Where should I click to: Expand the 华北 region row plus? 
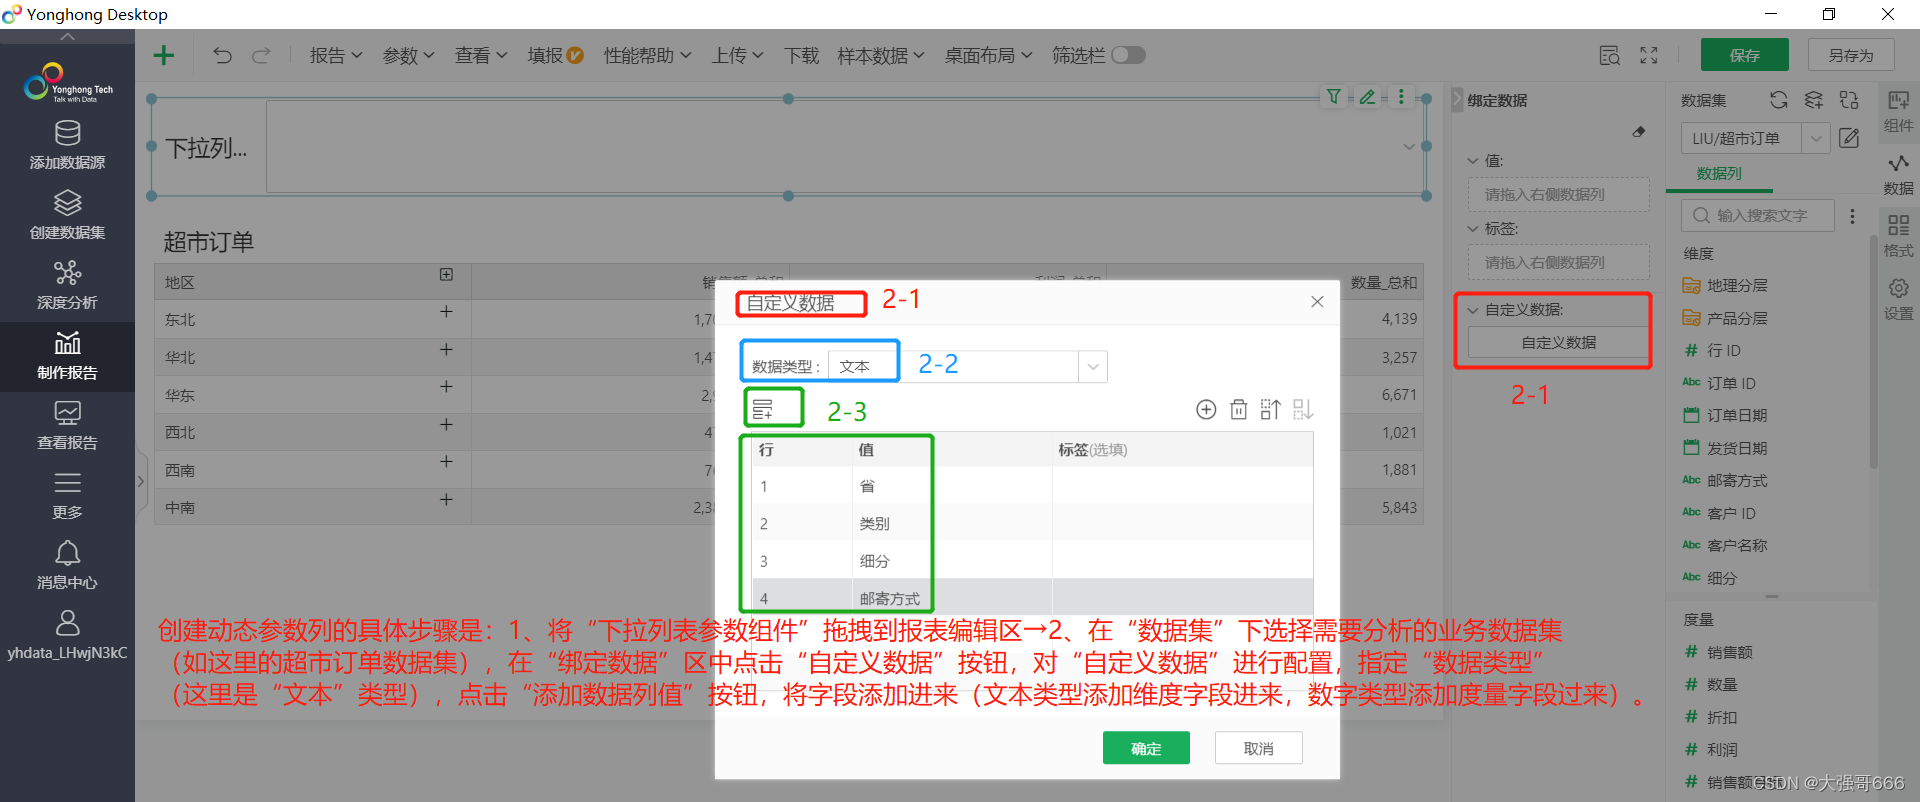click(446, 350)
